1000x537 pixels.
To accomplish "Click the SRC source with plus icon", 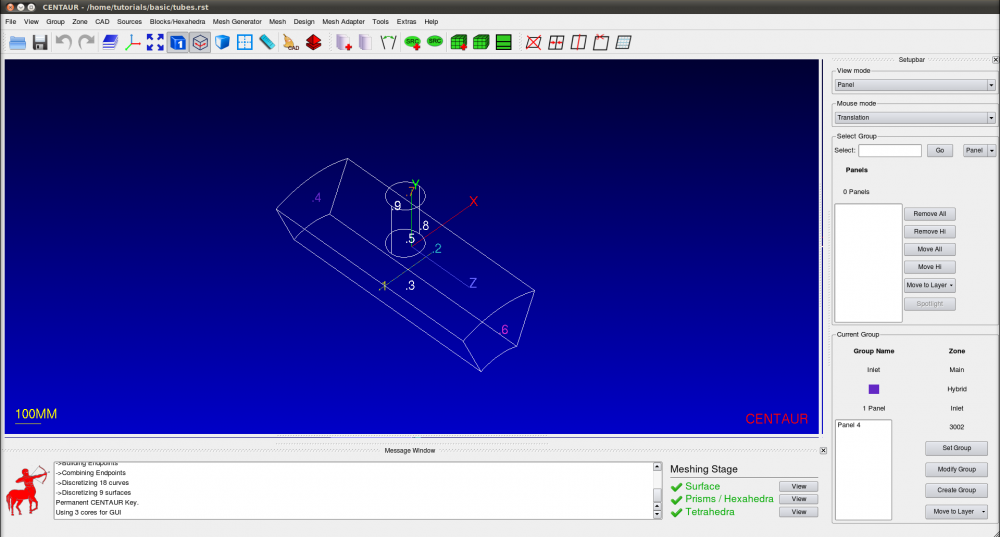I will click(x=413, y=43).
